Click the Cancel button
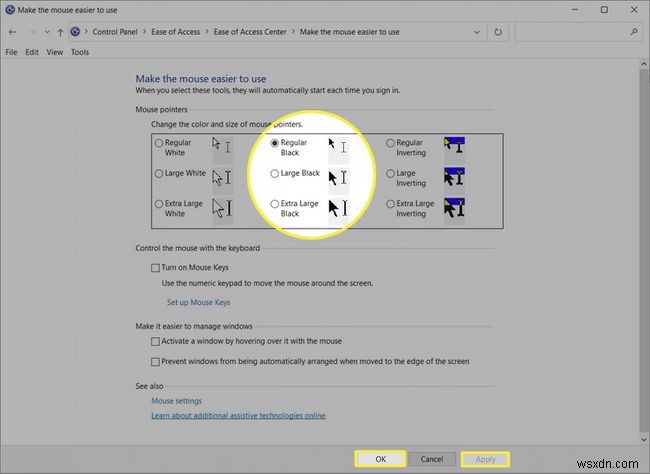The height and width of the screenshot is (474, 650). tap(432, 459)
